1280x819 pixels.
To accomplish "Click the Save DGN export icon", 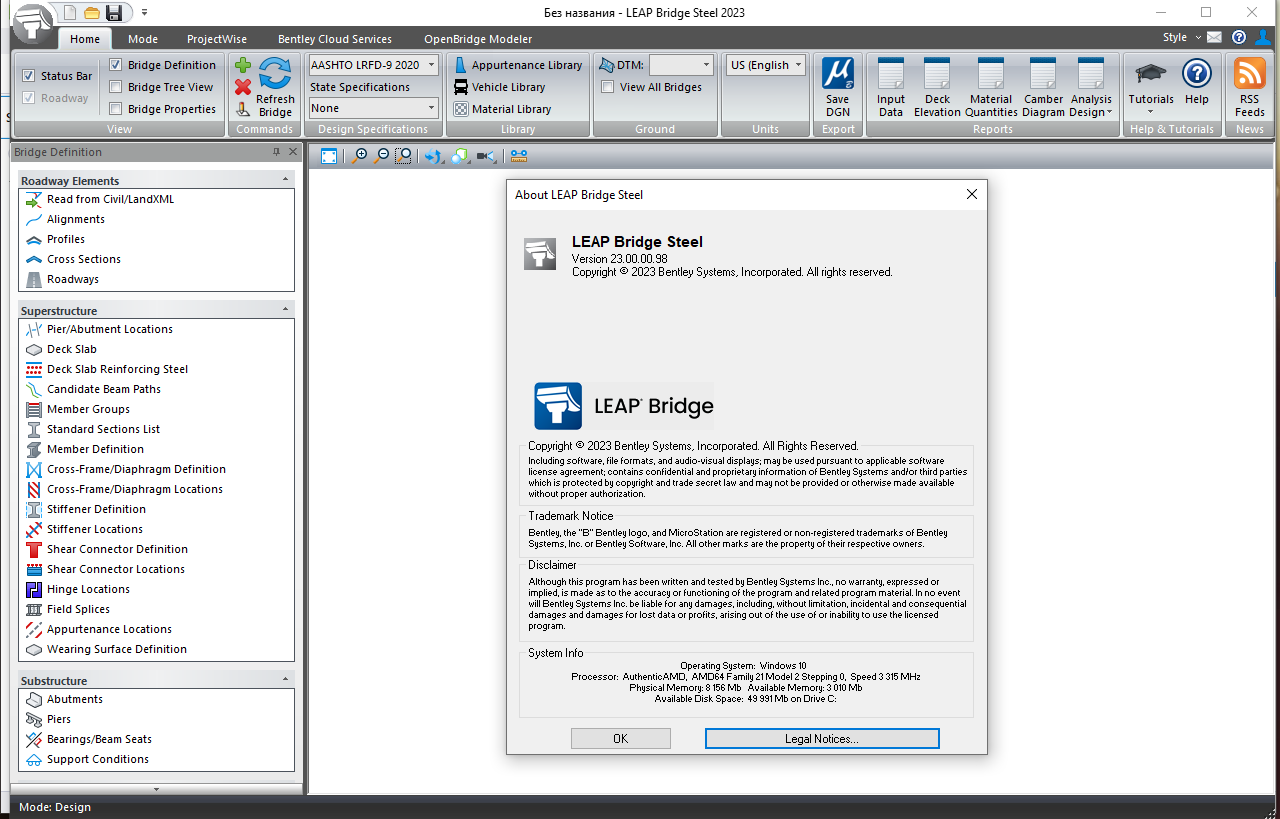I will pyautogui.click(x=838, y=88).
